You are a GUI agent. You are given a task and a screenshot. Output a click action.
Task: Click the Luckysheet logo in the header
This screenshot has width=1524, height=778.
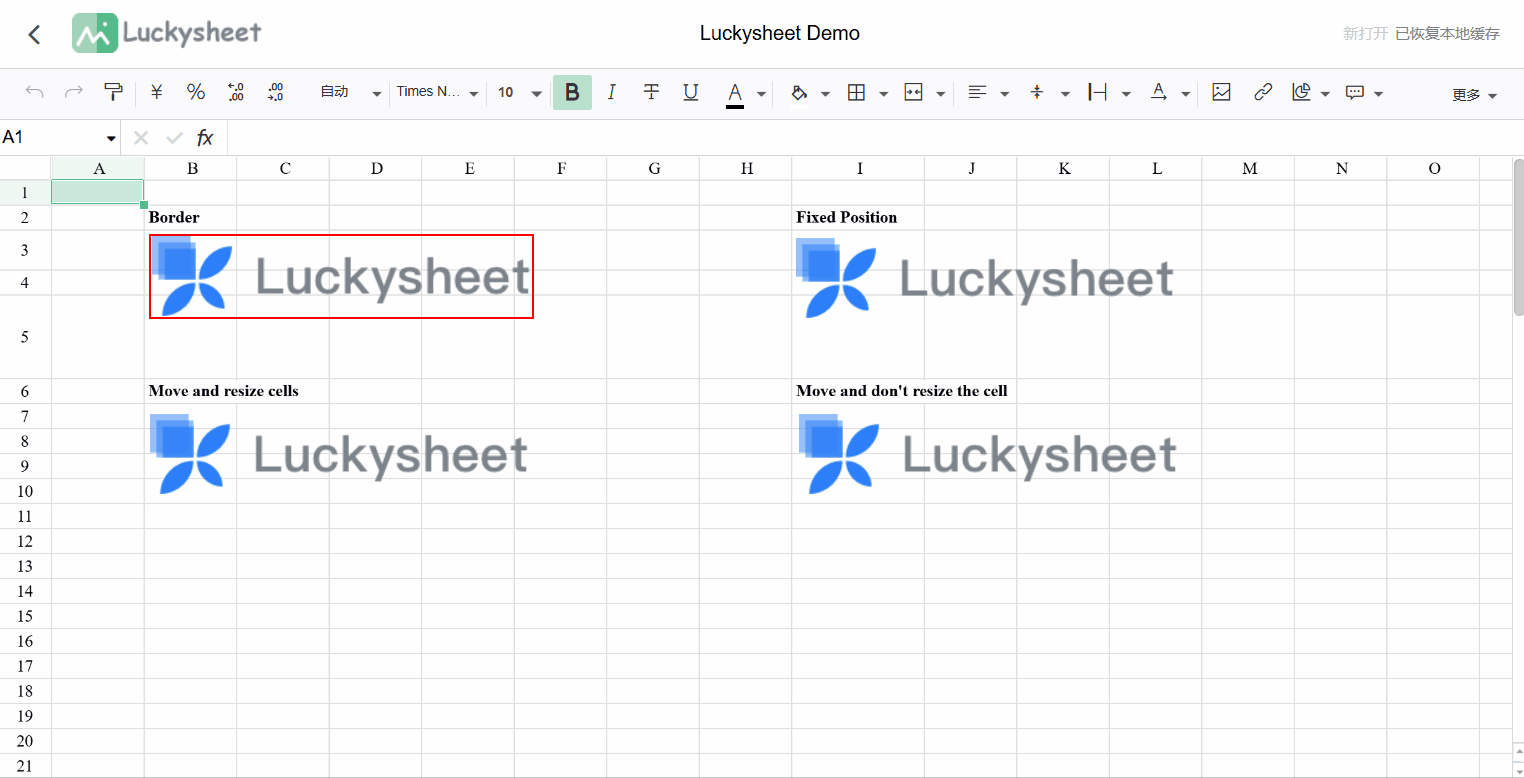[x=167, y=33]
